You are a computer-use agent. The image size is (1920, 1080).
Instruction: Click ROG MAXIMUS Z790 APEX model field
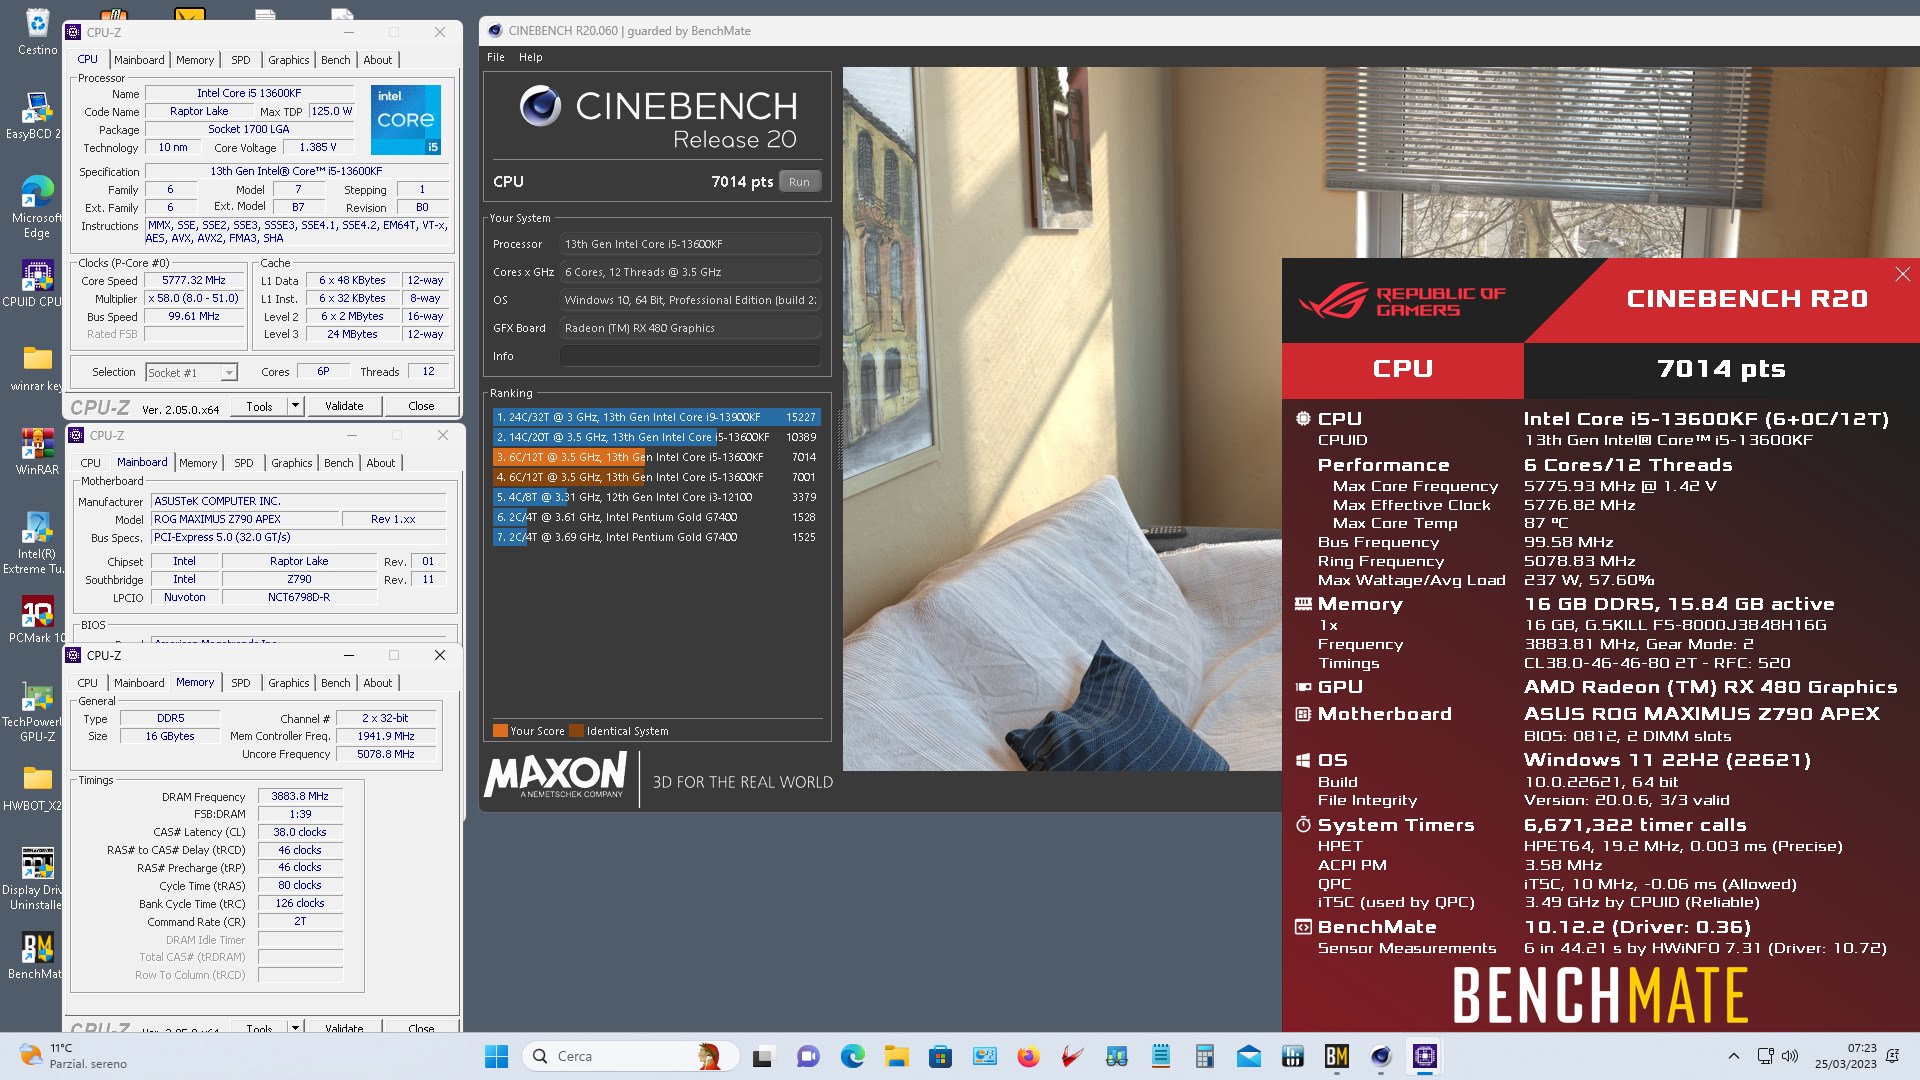pyautogui.click(x=244, y=519)
